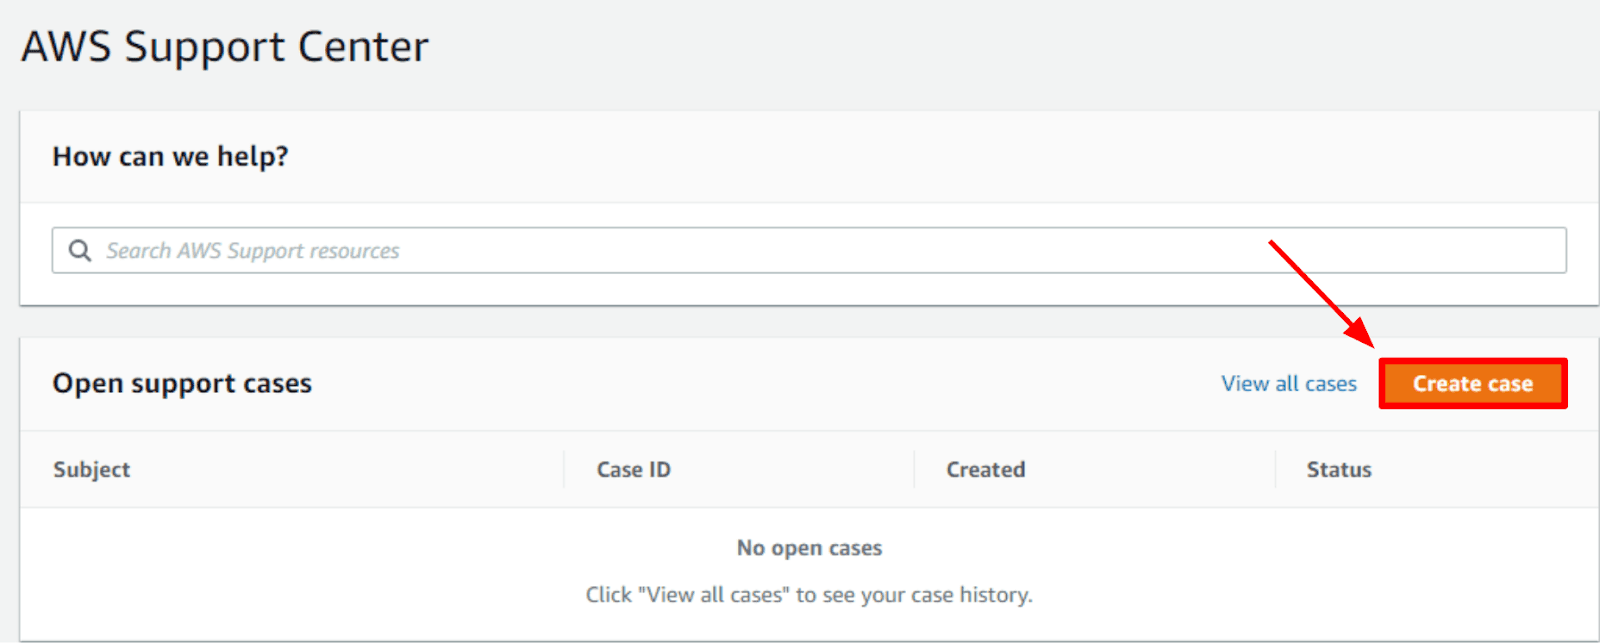The width and height of the screenshot is (1600, 643).
Task: Click the magnifying glass search icon
Action: tap(80, 250)
